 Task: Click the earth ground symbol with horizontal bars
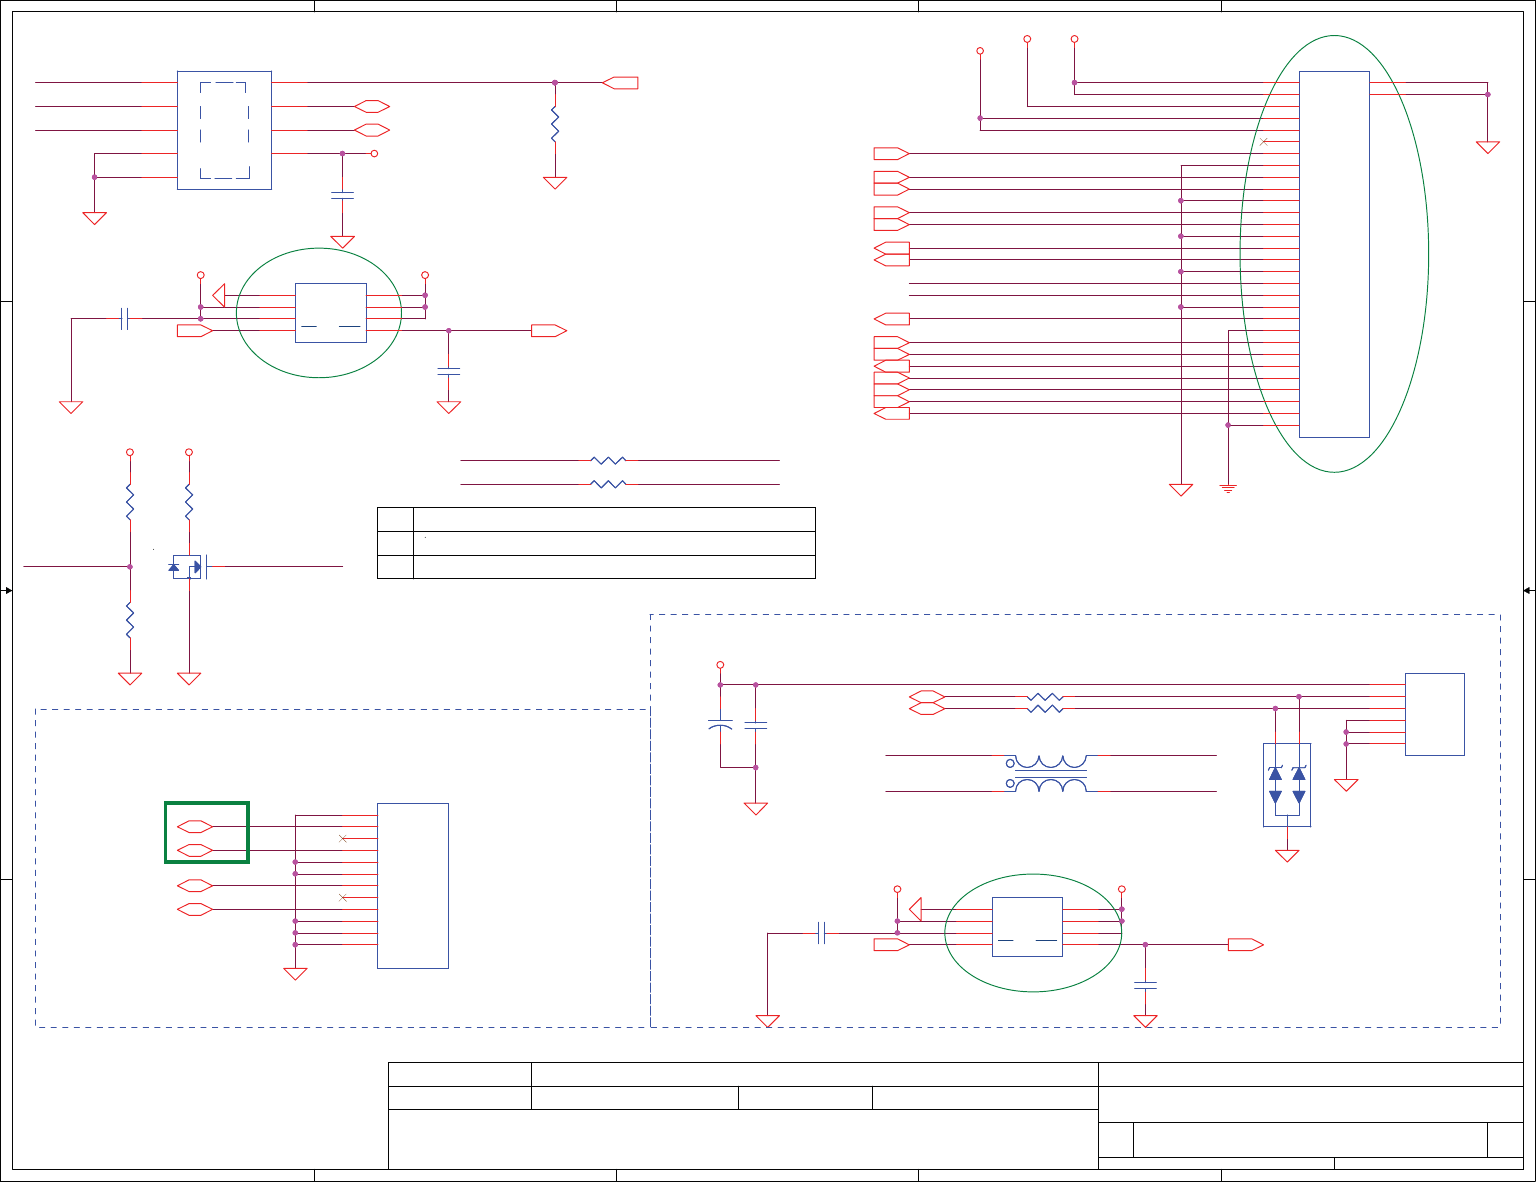pyautogui.click(x=1228, y=489)
